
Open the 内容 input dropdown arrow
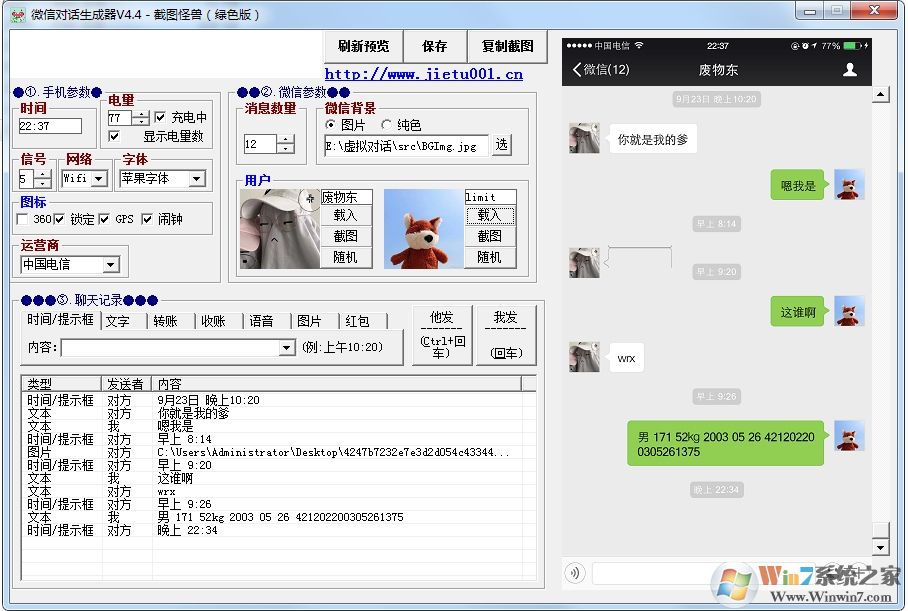(286, 347)
